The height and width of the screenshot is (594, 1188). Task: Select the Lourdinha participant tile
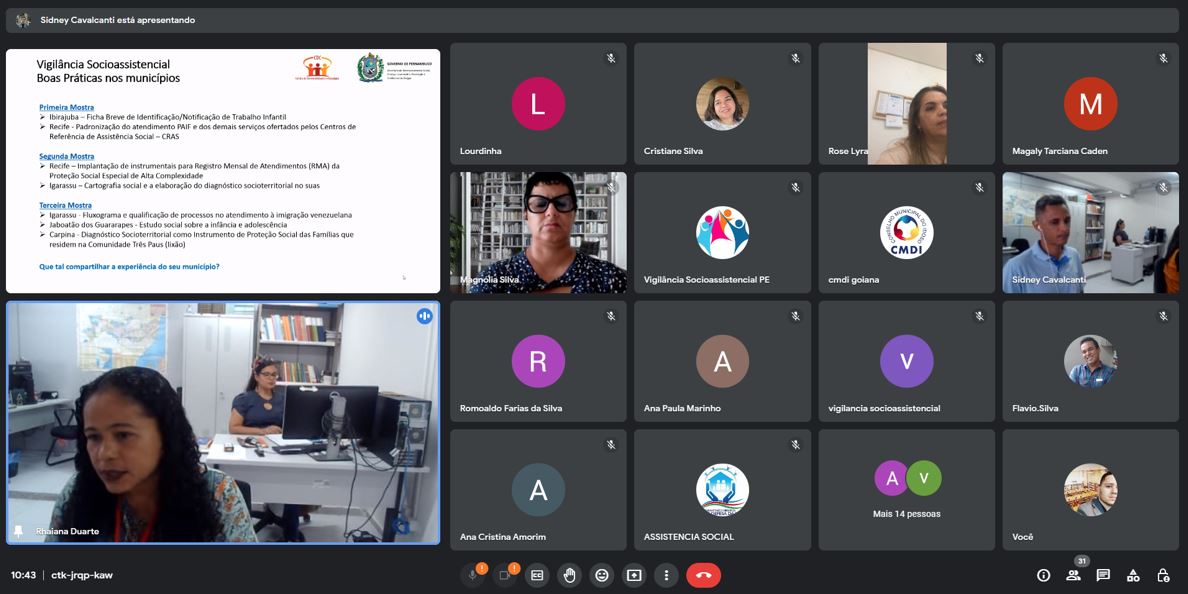coord(538,104)
